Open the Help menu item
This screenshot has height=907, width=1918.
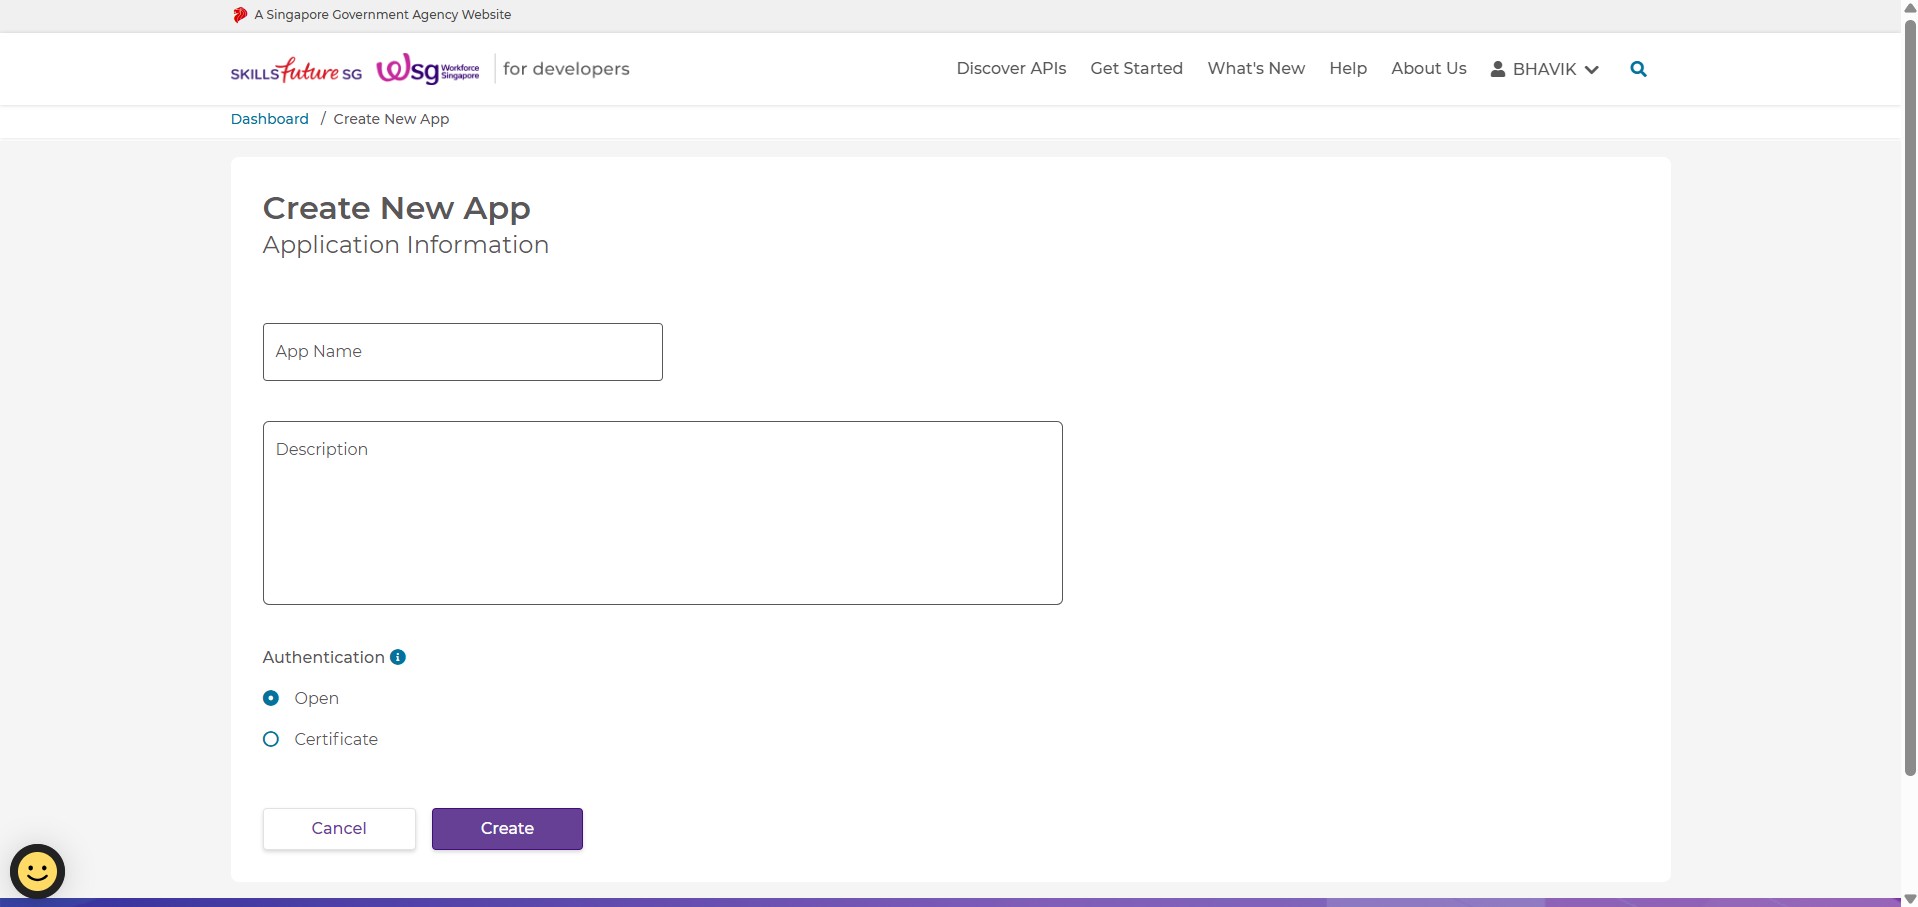click(x=1348, y=68)
